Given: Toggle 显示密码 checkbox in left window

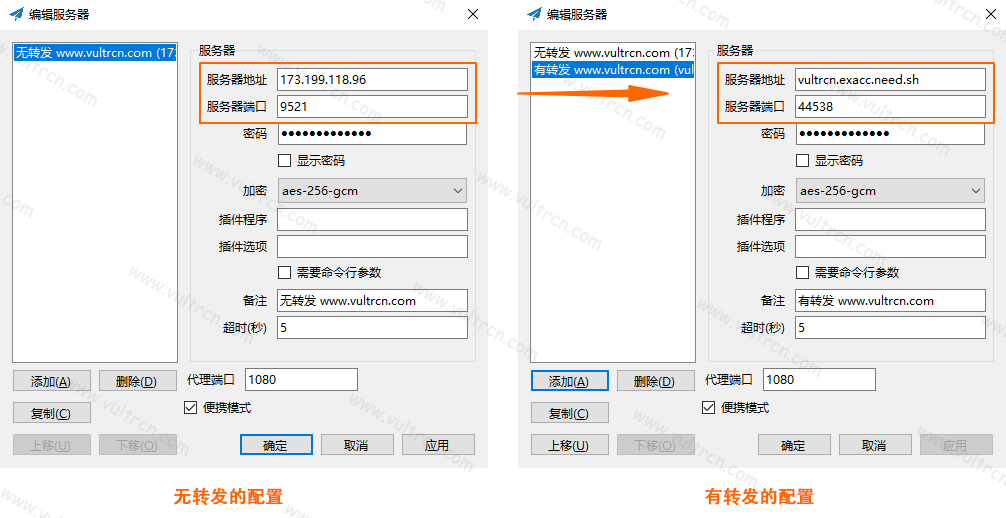Looking at the screenshot, I should tap(285, 160).
